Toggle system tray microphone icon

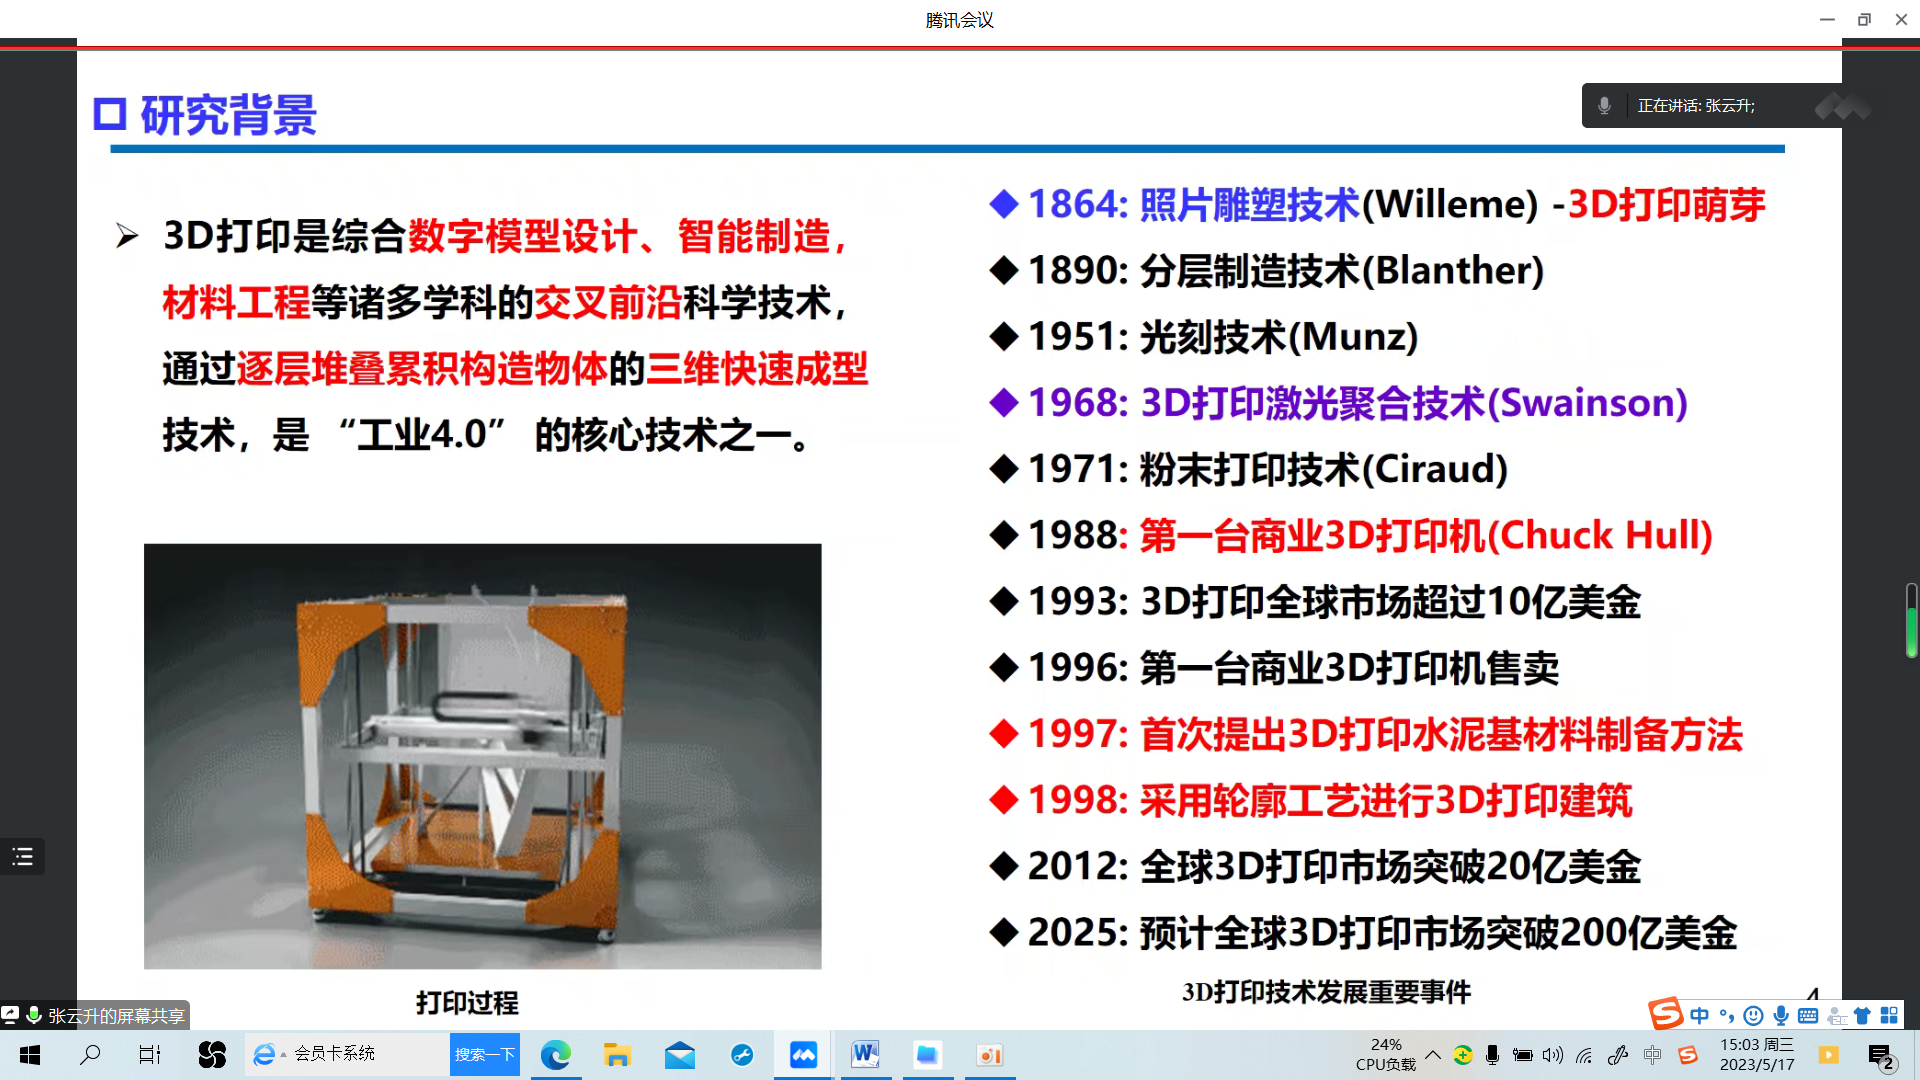point(1492,1055)
